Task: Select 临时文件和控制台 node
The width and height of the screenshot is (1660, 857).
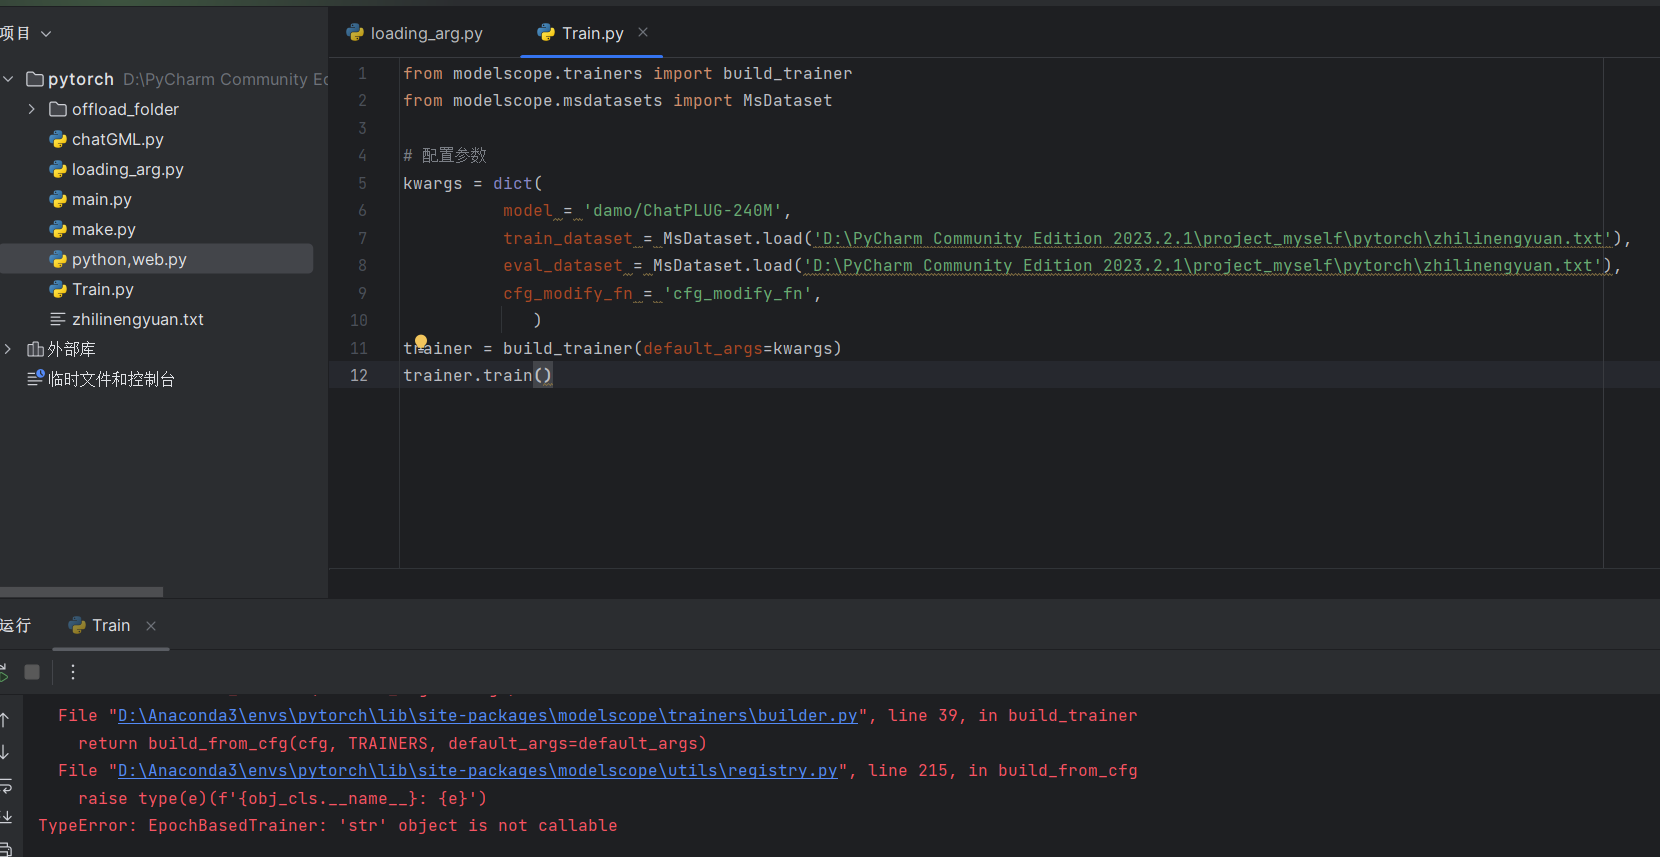Action: tap(112, 379)
